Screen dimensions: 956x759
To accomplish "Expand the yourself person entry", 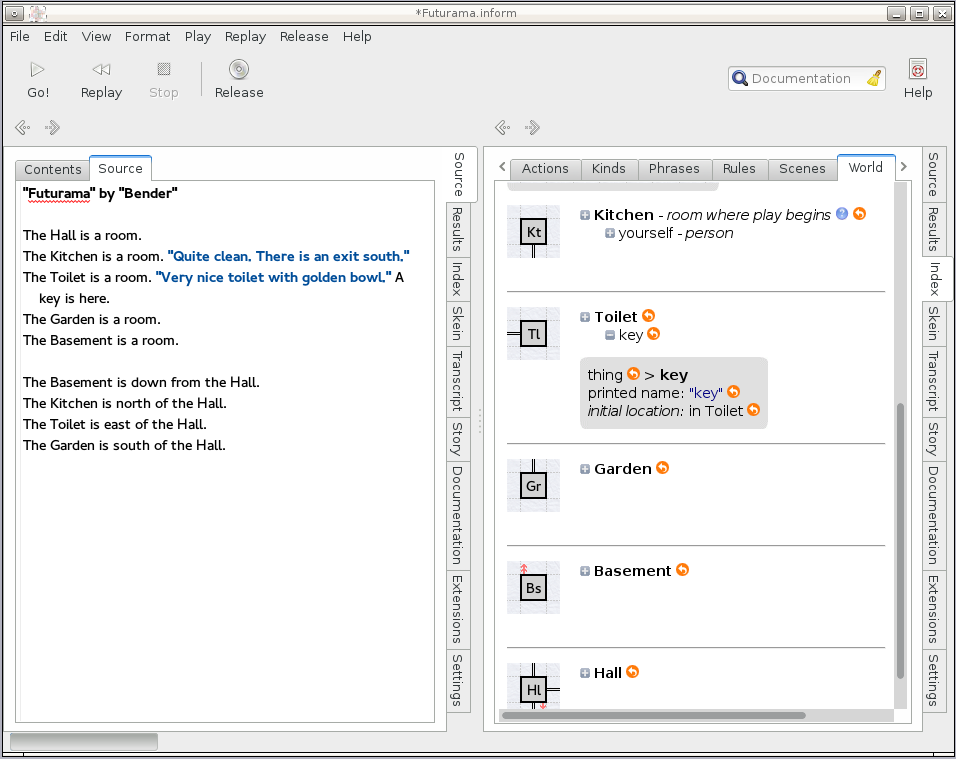I will (x=610, y=233).
